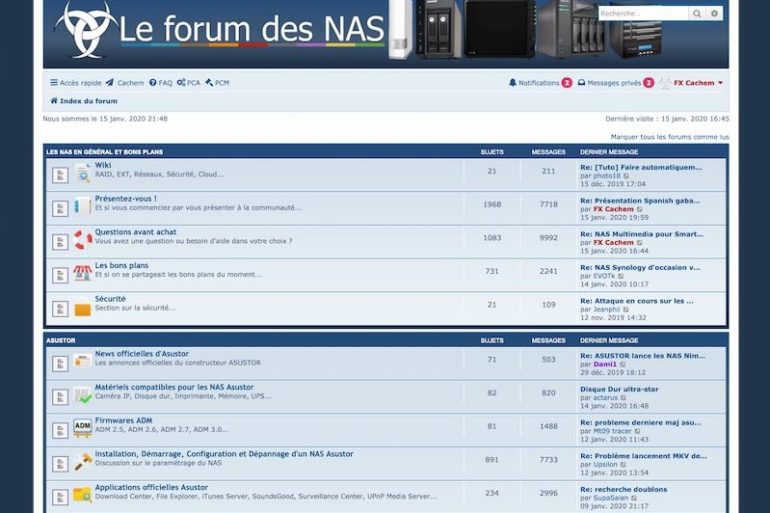
Task: Open Matériels compatibles pour les NAS Asustor
Action: point(174,387)
